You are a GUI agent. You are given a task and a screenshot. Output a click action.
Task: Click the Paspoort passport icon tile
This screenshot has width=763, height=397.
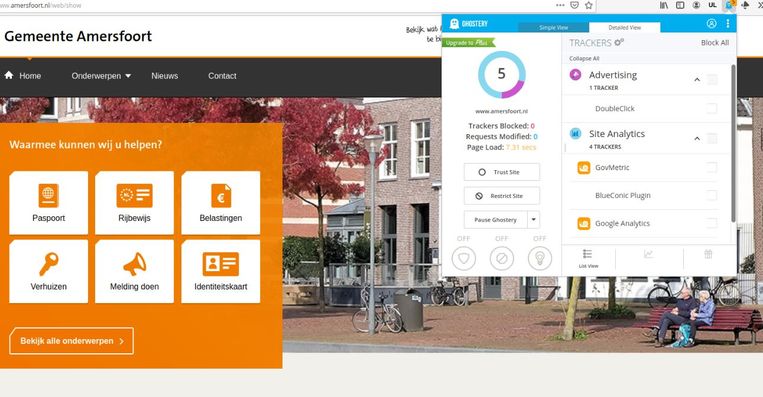49,202
